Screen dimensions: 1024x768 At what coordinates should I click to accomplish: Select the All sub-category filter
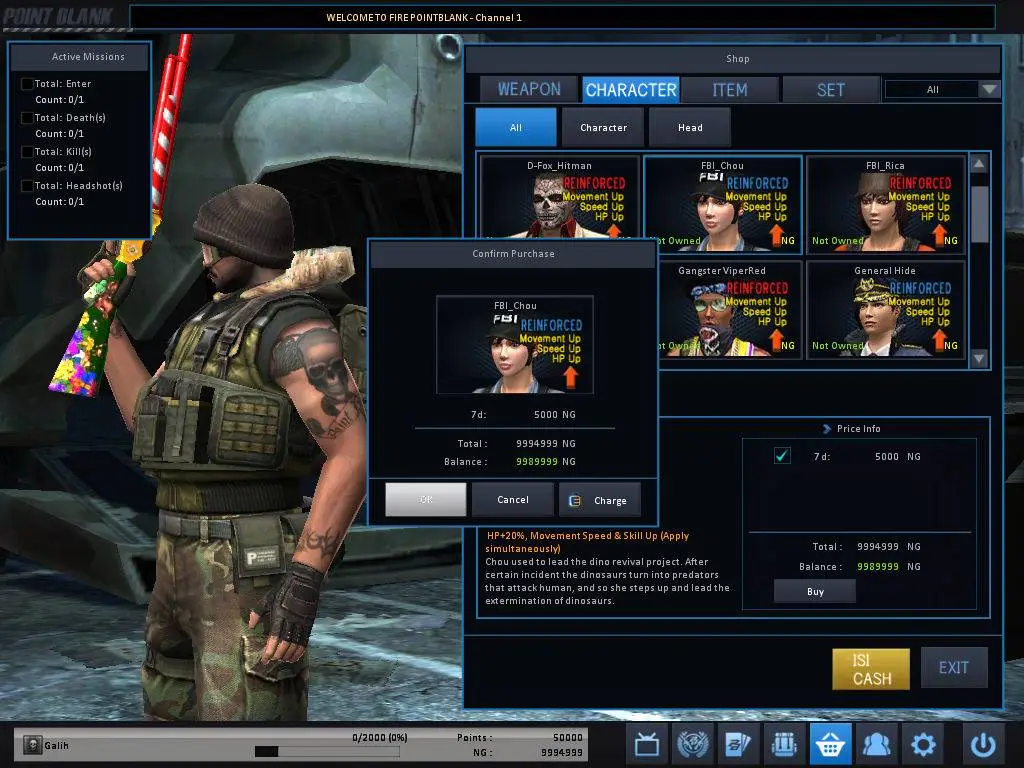[x=516, y=127]
